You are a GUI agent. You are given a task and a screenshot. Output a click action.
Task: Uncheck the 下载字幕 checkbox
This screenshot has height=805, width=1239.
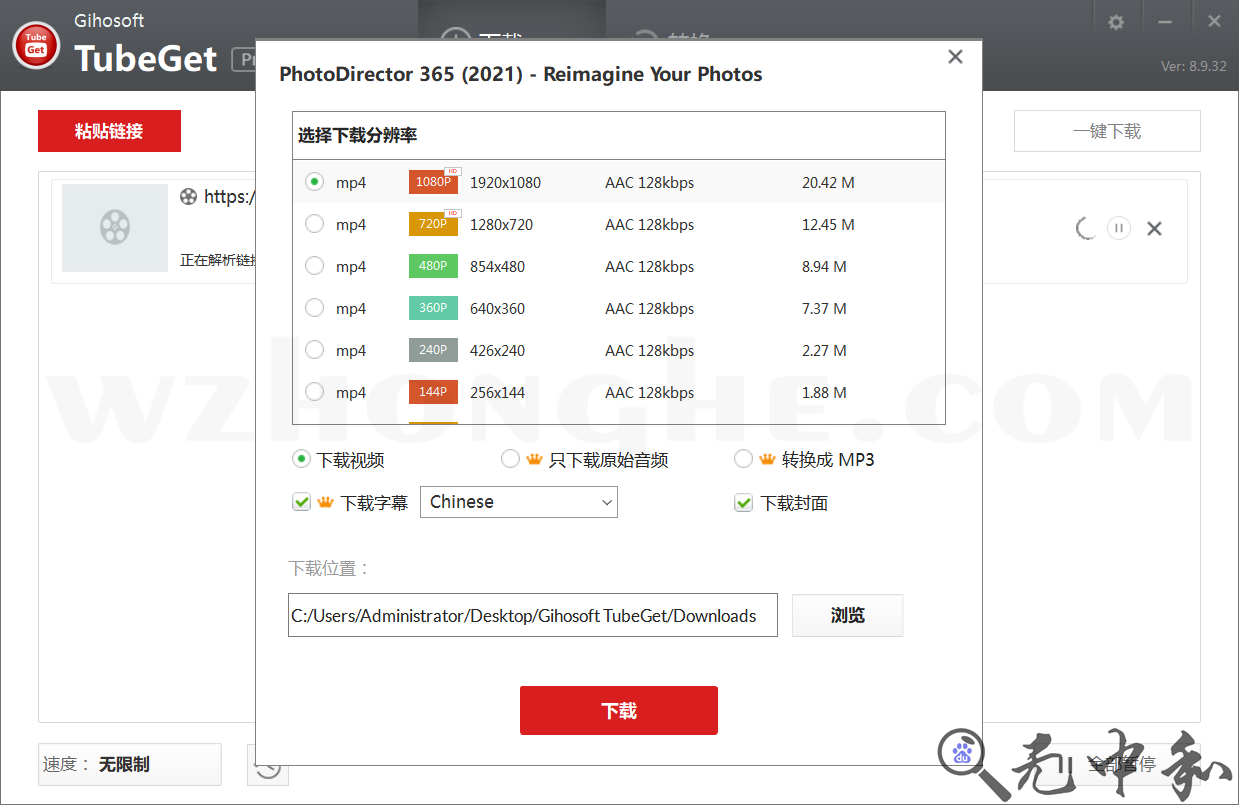(x=301, y=502)
